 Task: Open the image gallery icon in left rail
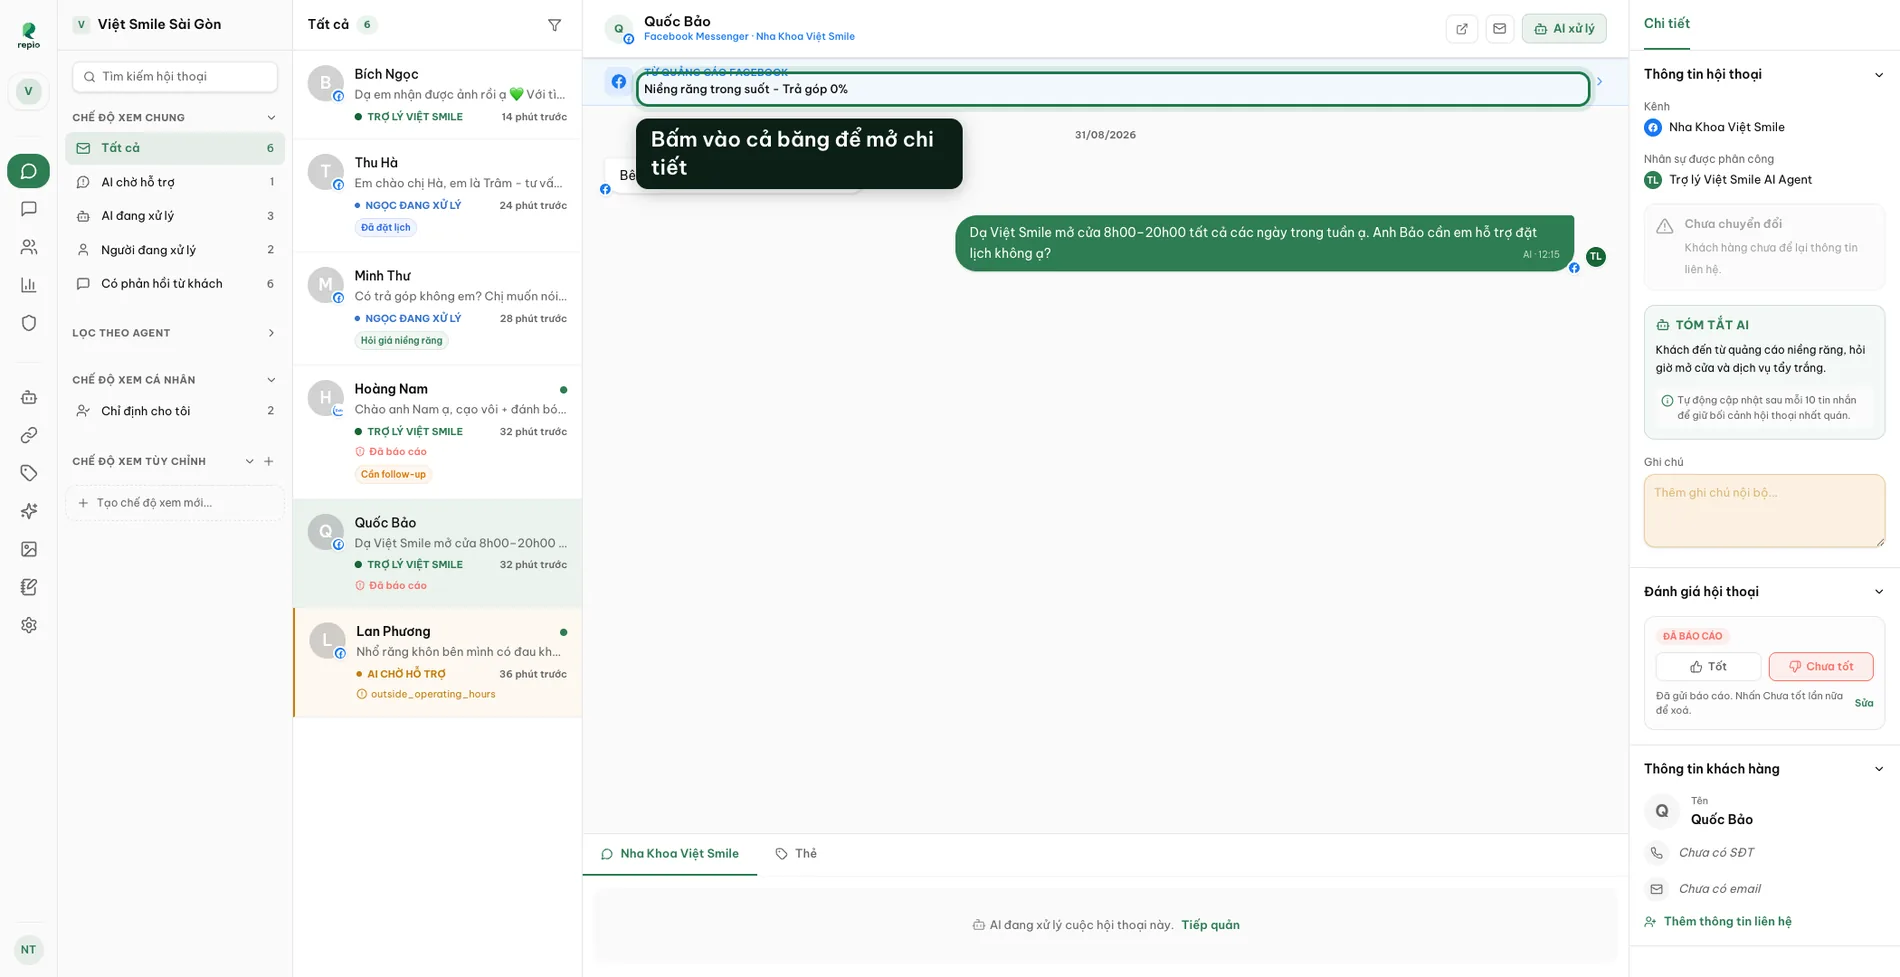point(28,549)
